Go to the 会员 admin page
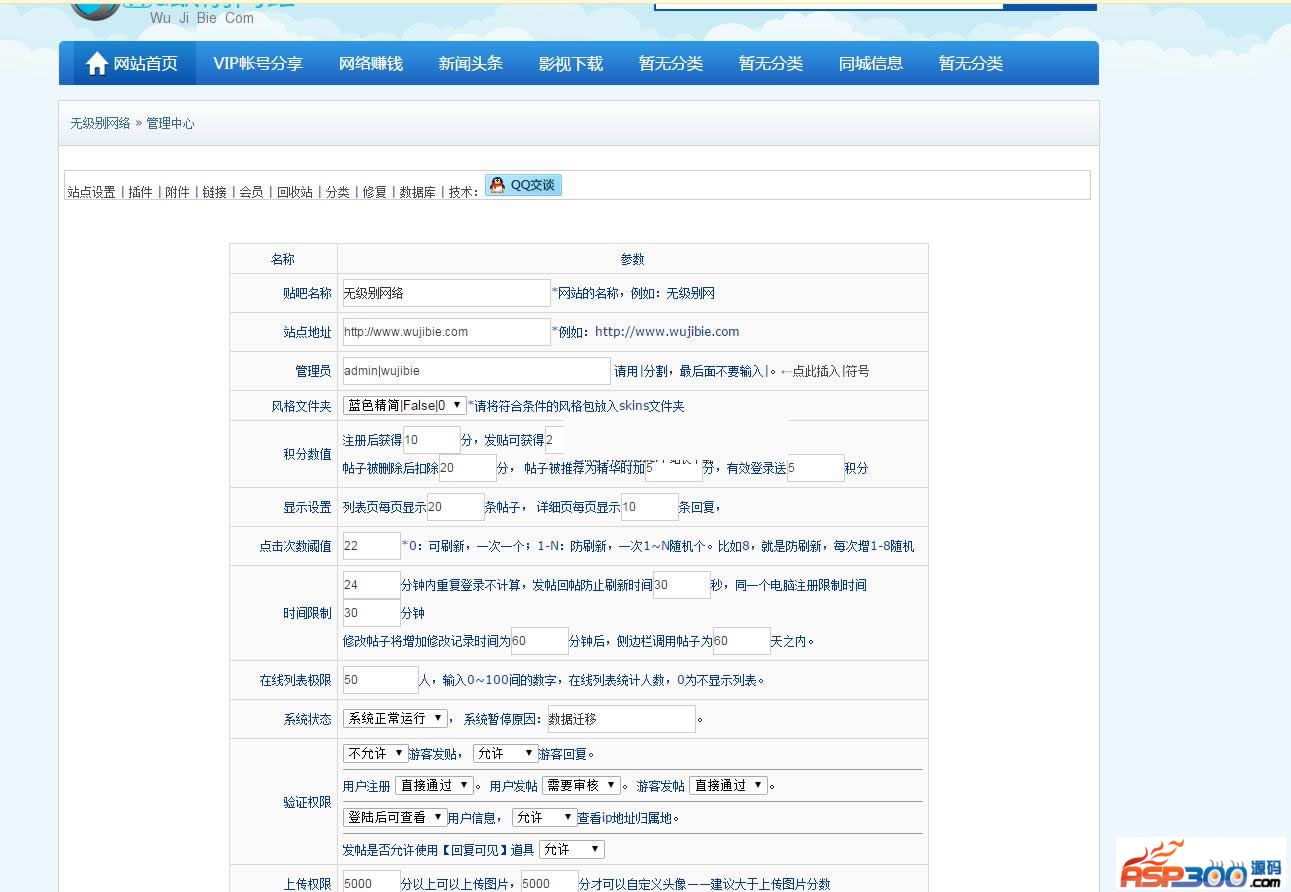 [251, 192]
